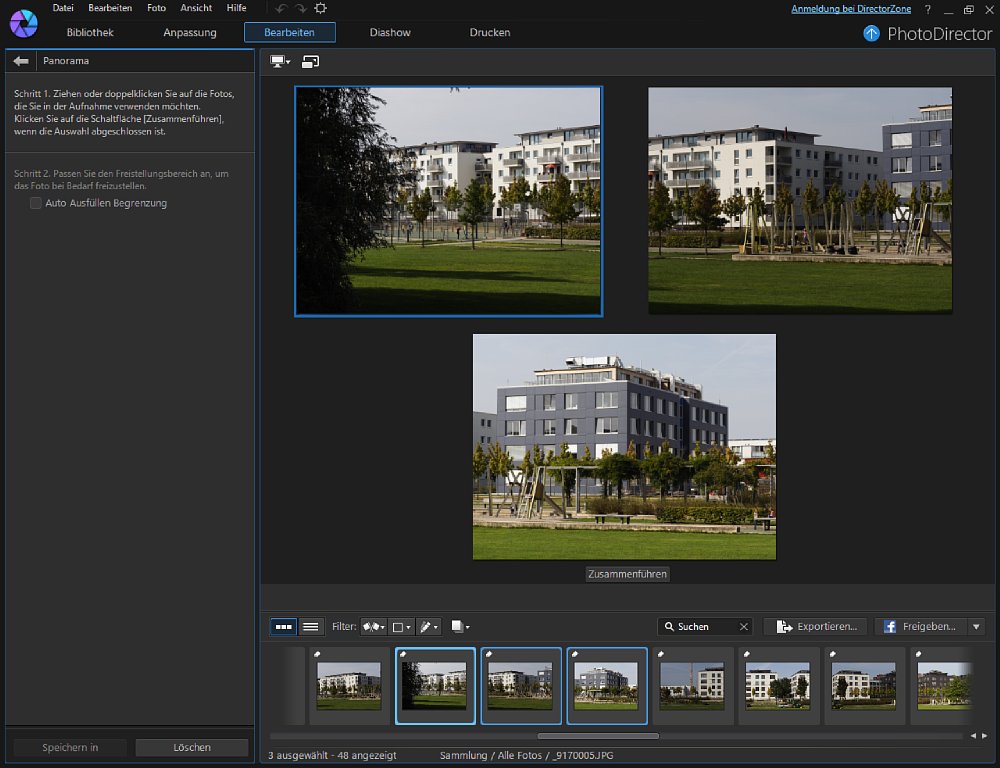Click the Zusammenführen merge button
This screenshot has width=1000, height=768.
[x=628, y=574]
